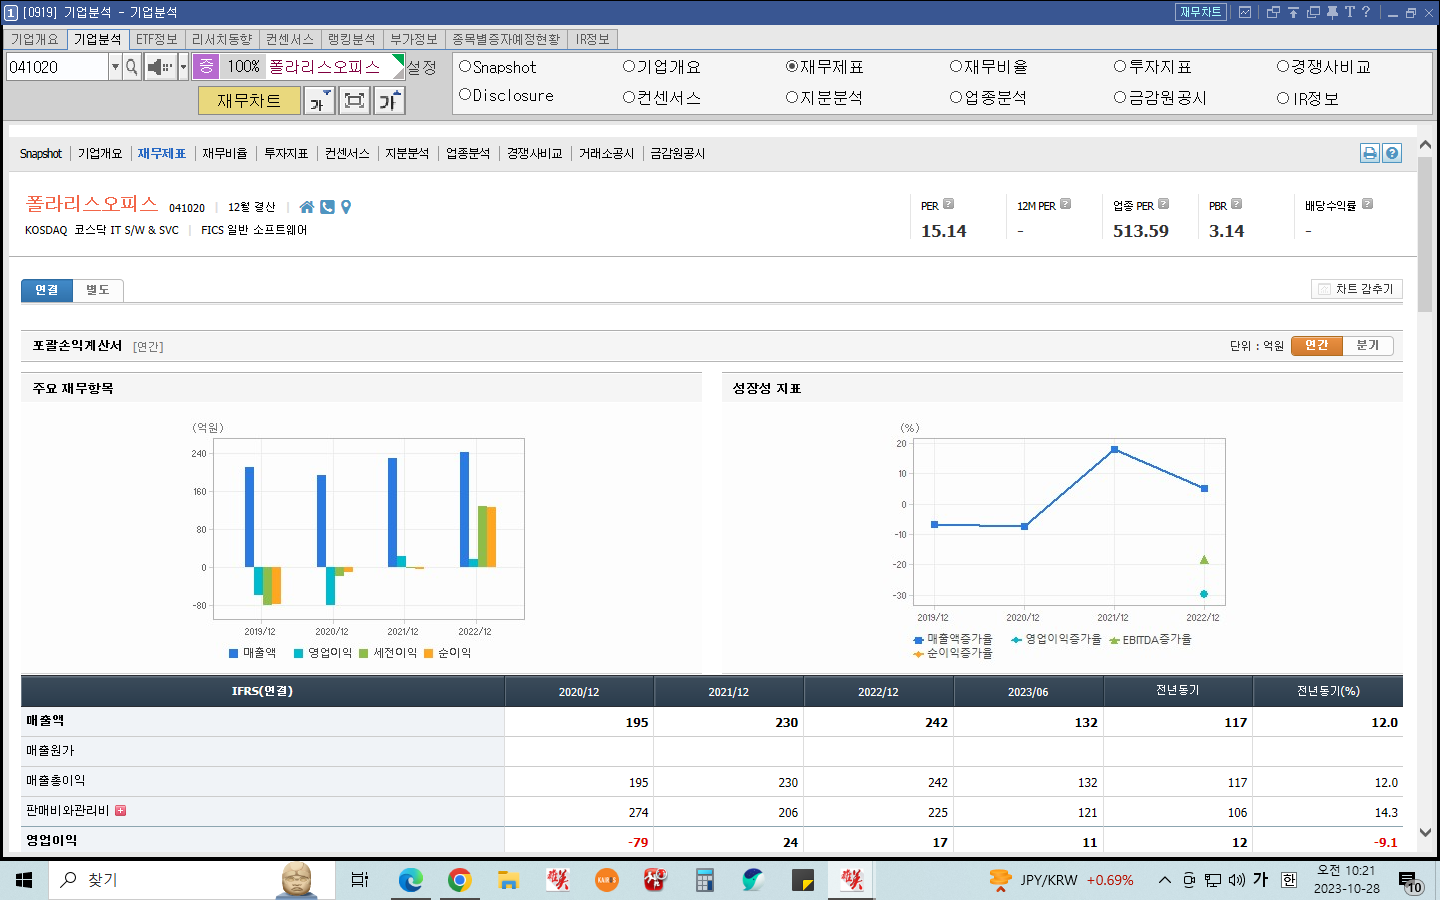Open the speaker options dropdown arrow
The image size is (1440, 900).
183,67
